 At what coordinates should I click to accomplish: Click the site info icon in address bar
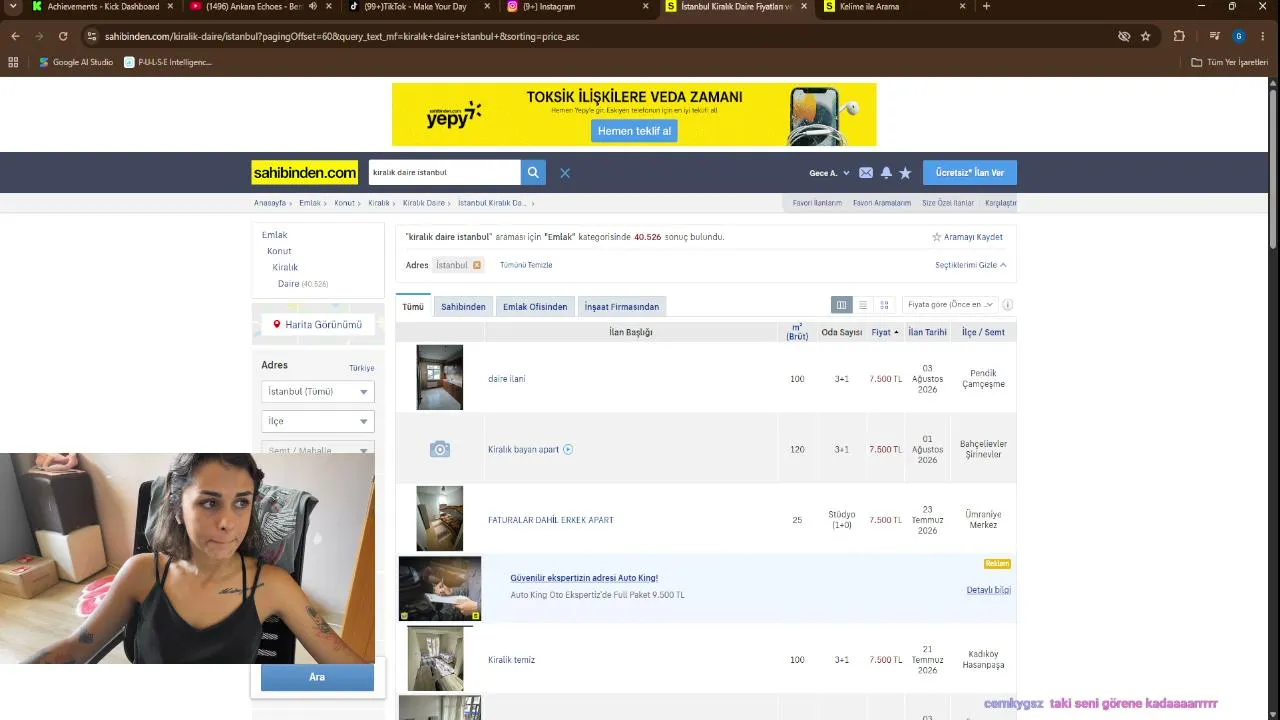[x=92, y=36]
